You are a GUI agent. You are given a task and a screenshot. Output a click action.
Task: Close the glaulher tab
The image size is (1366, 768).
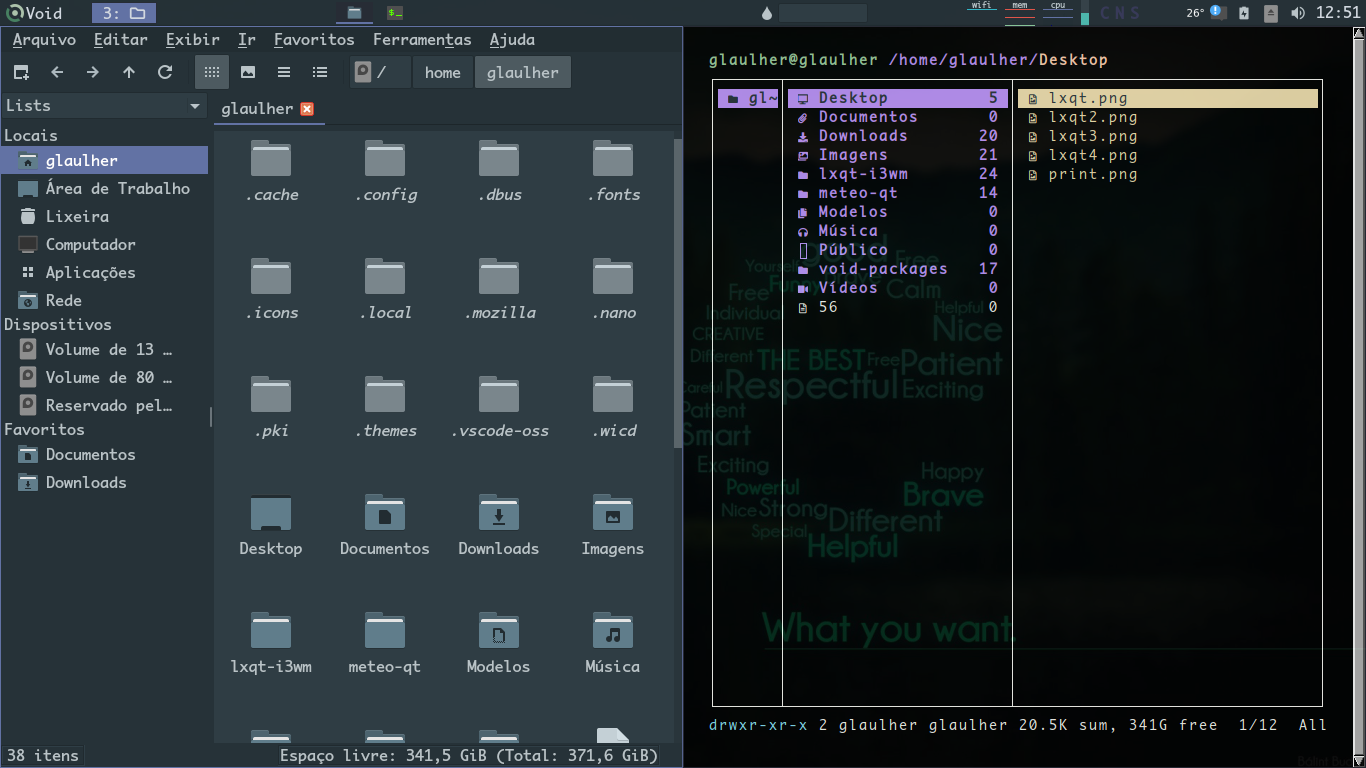[x=307, y=109]
